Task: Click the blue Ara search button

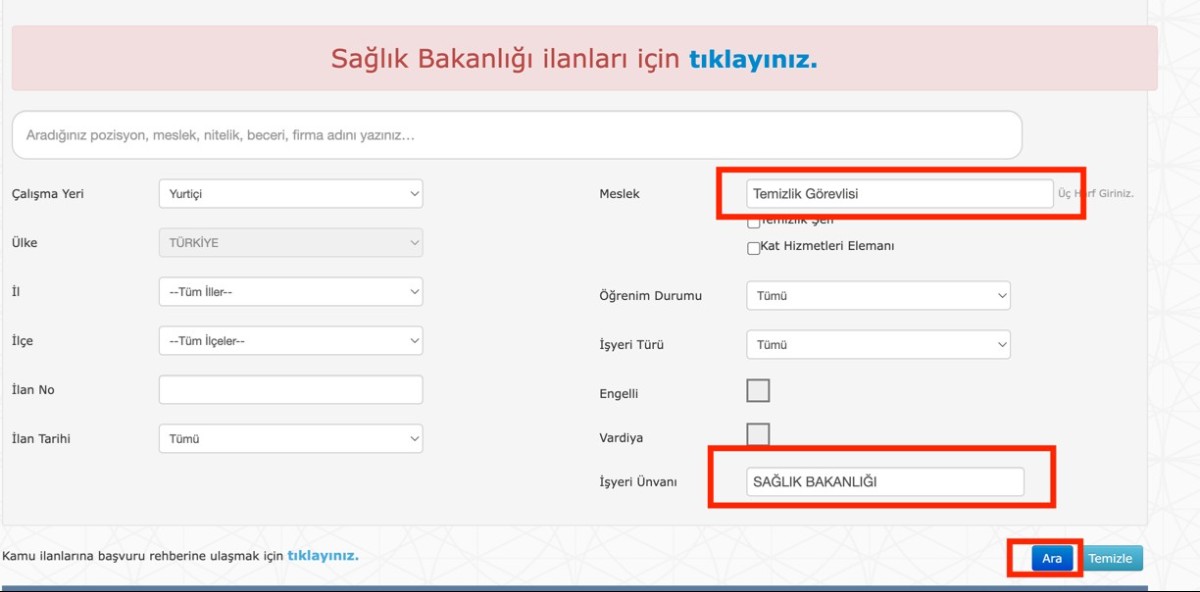Action: [1050, 558]
